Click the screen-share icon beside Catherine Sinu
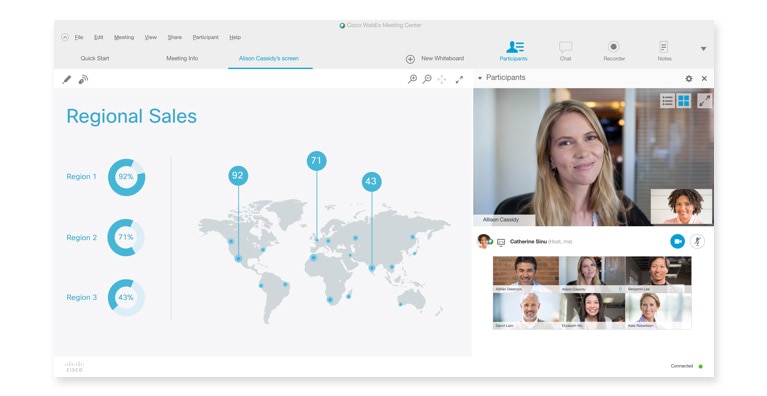Screen dimensions: 767x396 coord(501,242)
